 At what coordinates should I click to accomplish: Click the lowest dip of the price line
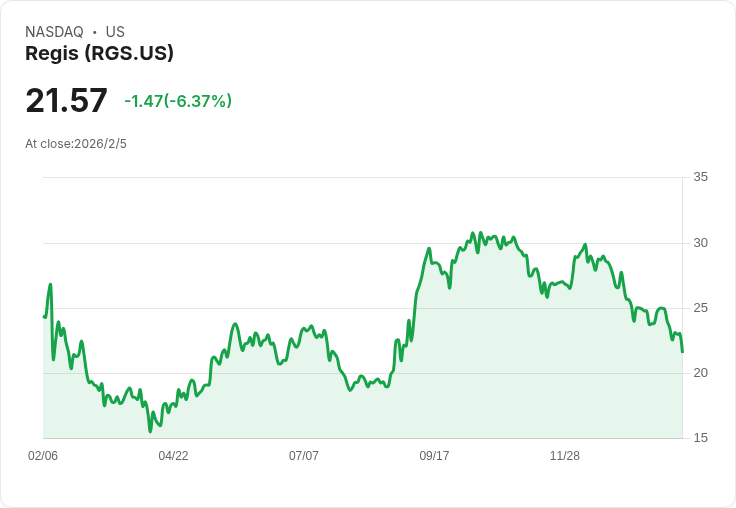pos(150,431)
